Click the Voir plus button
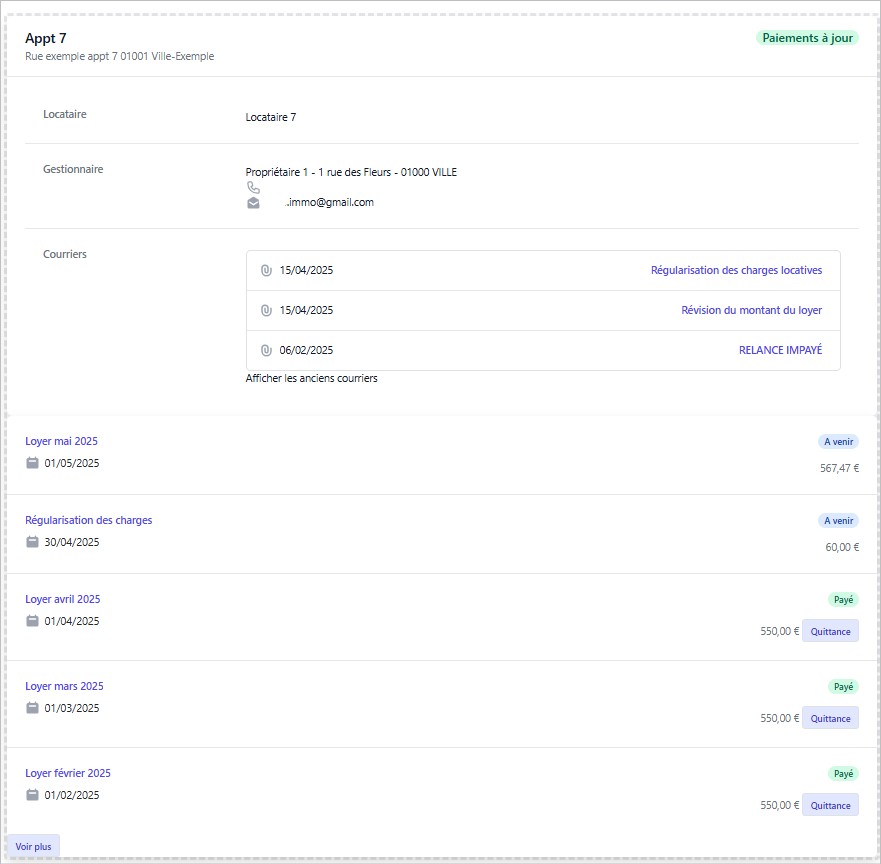The height and width of the screenshot is (864, 881). click(33, 847)
